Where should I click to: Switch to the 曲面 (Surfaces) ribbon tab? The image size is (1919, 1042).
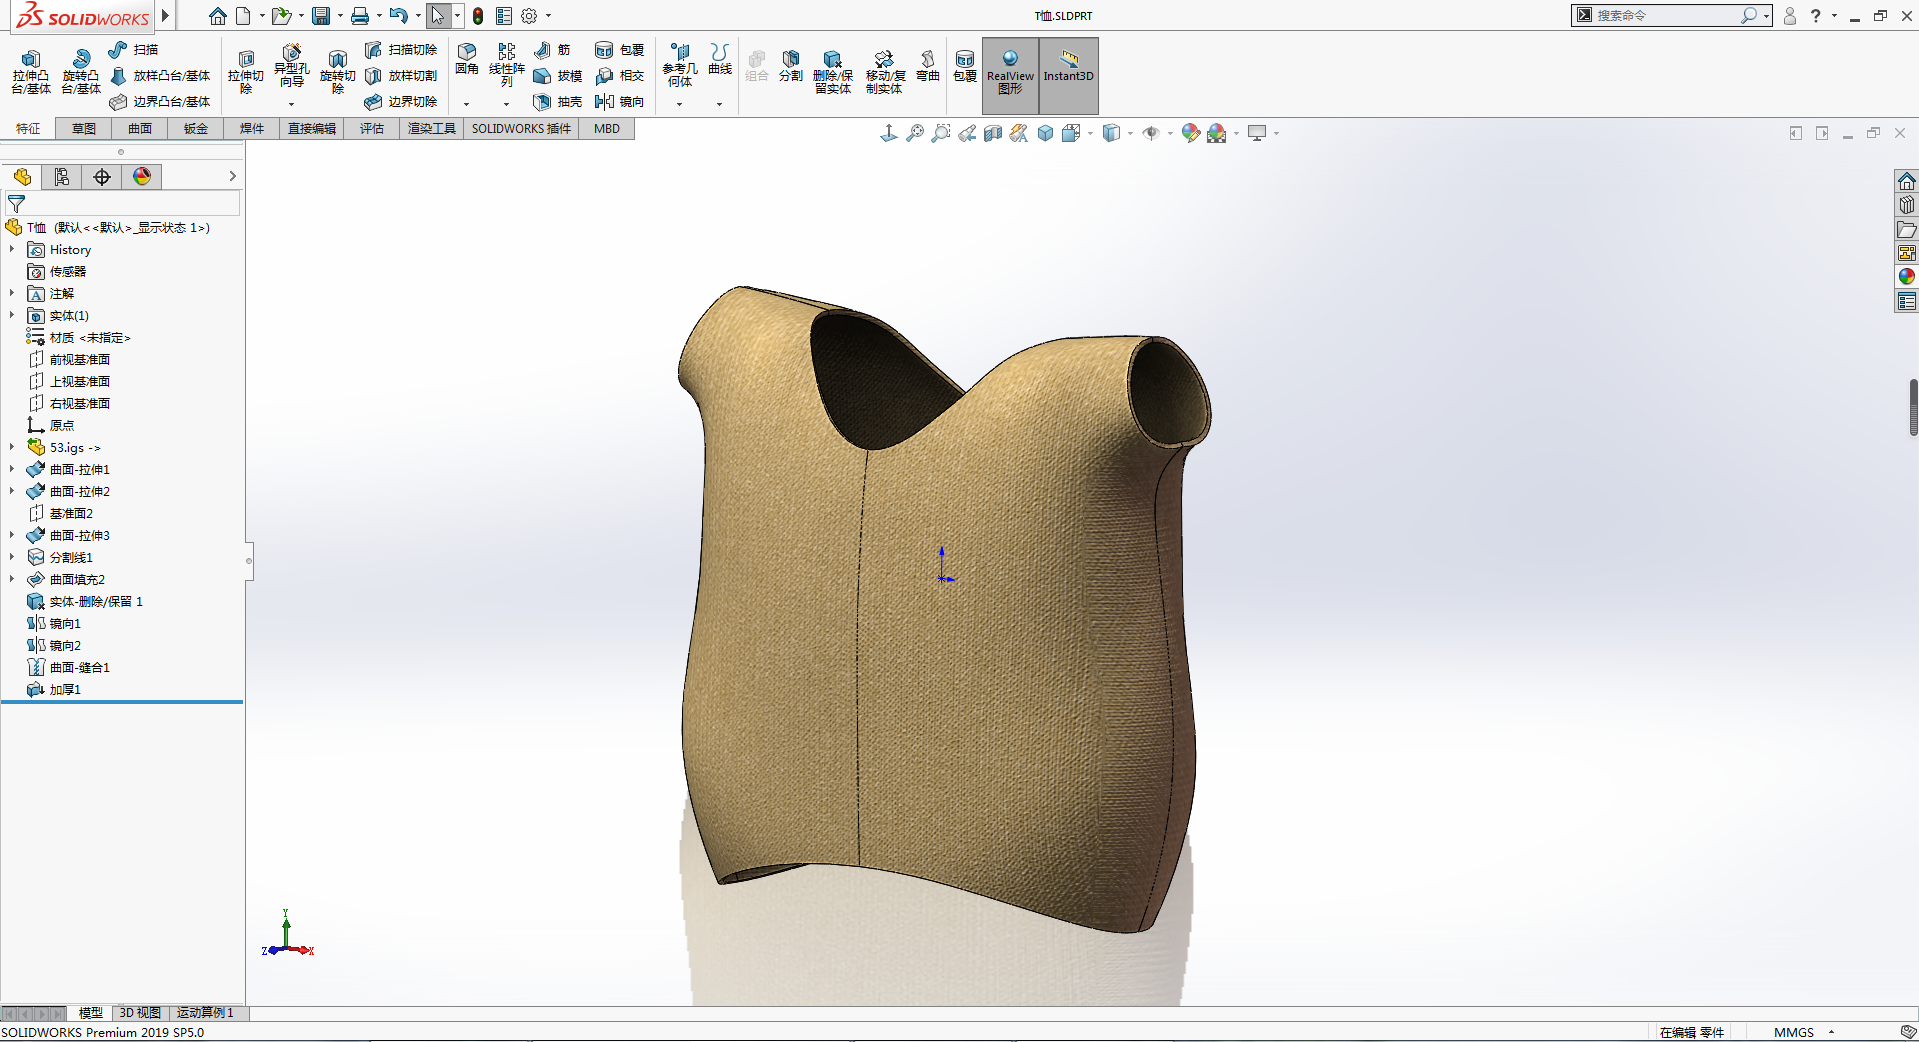[140, 129]
